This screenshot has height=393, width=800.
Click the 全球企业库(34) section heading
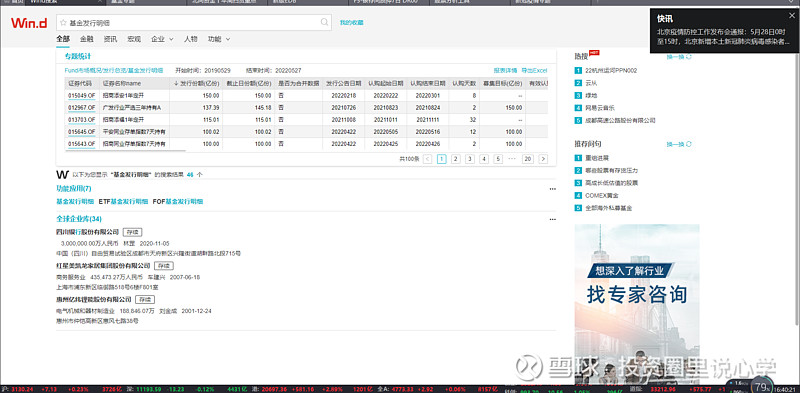79,219
